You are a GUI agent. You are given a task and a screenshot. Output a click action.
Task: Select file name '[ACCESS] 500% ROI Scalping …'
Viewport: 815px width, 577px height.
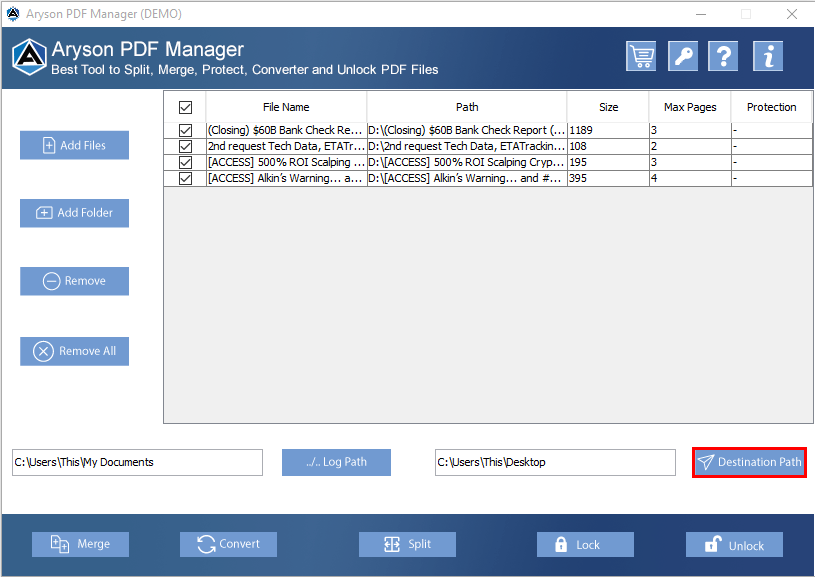(286, 162)
